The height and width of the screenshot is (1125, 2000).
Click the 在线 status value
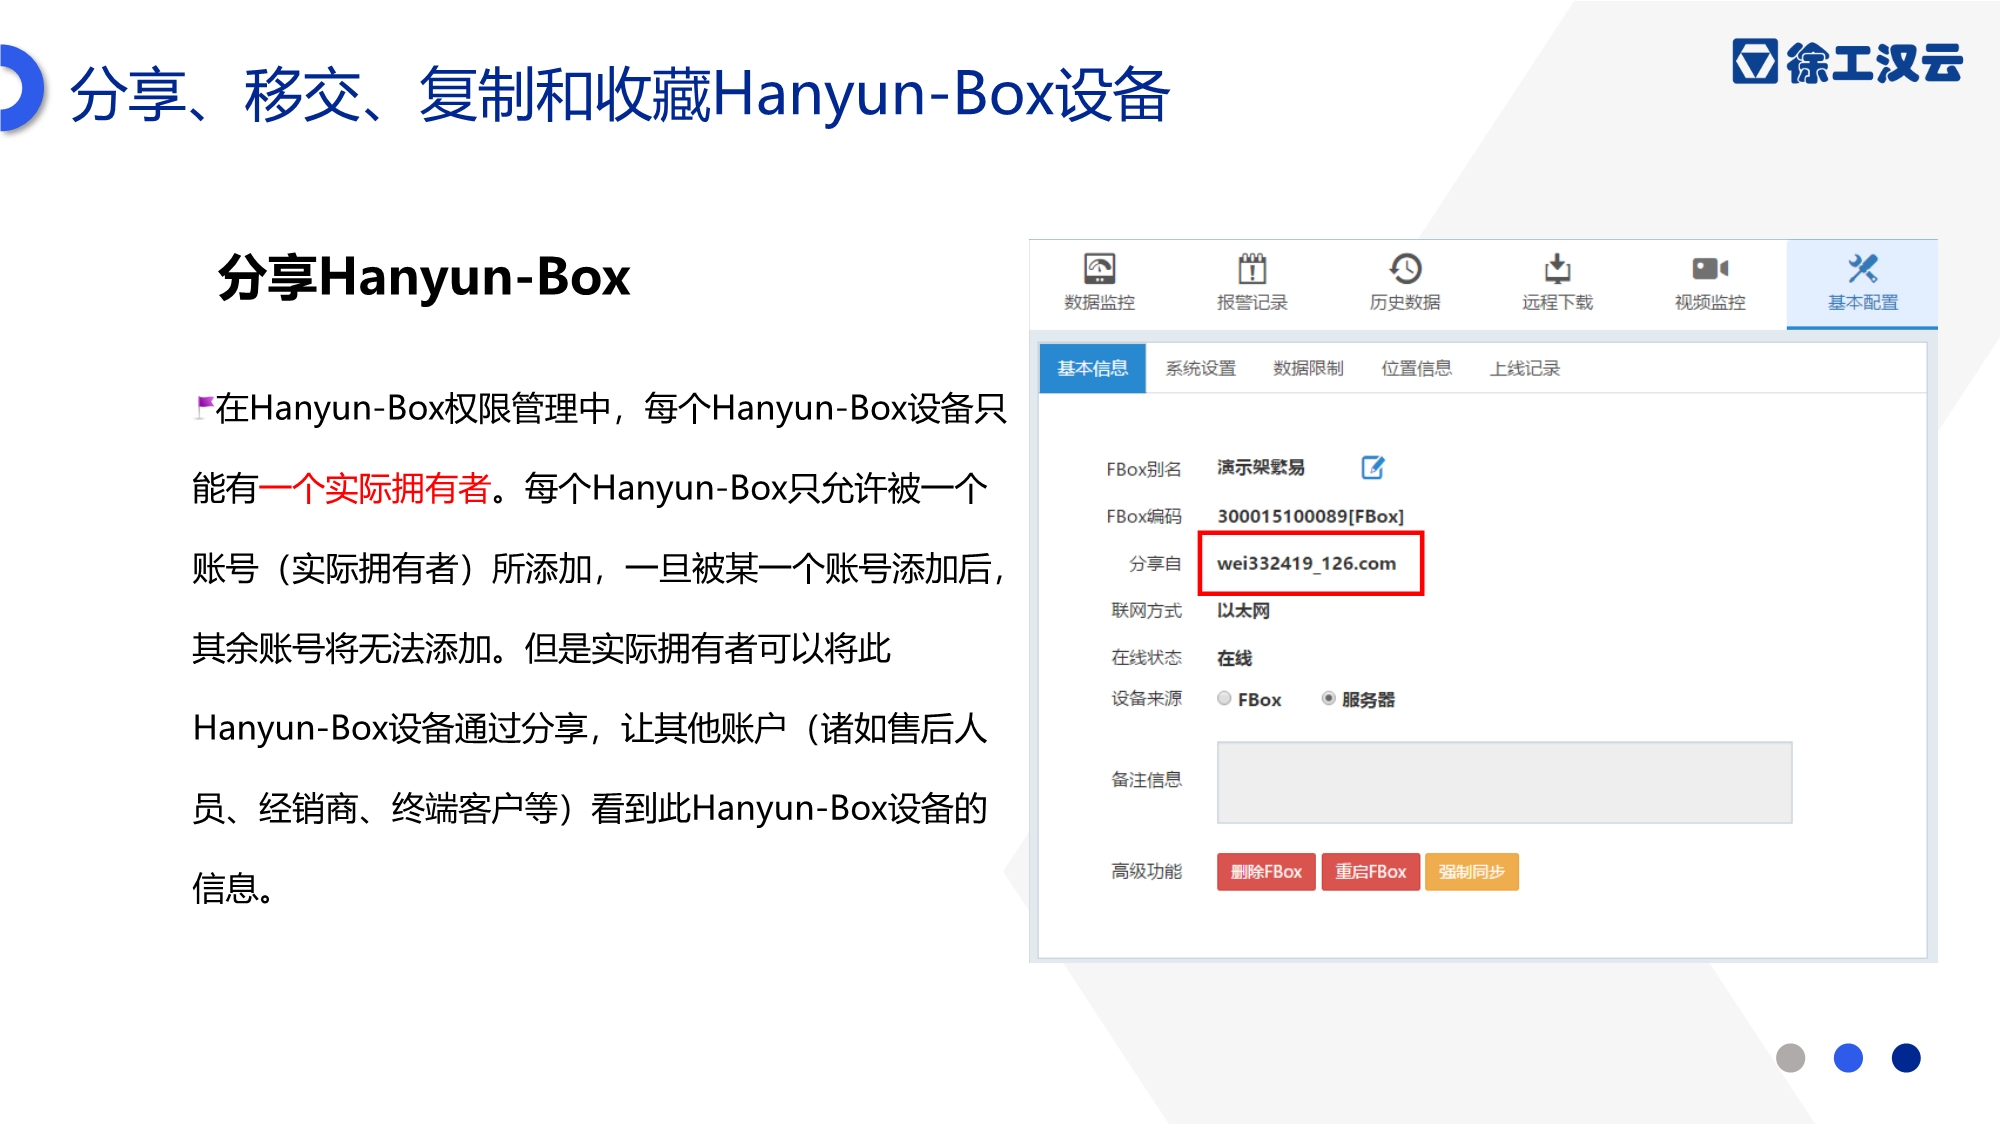(1234, 658)
